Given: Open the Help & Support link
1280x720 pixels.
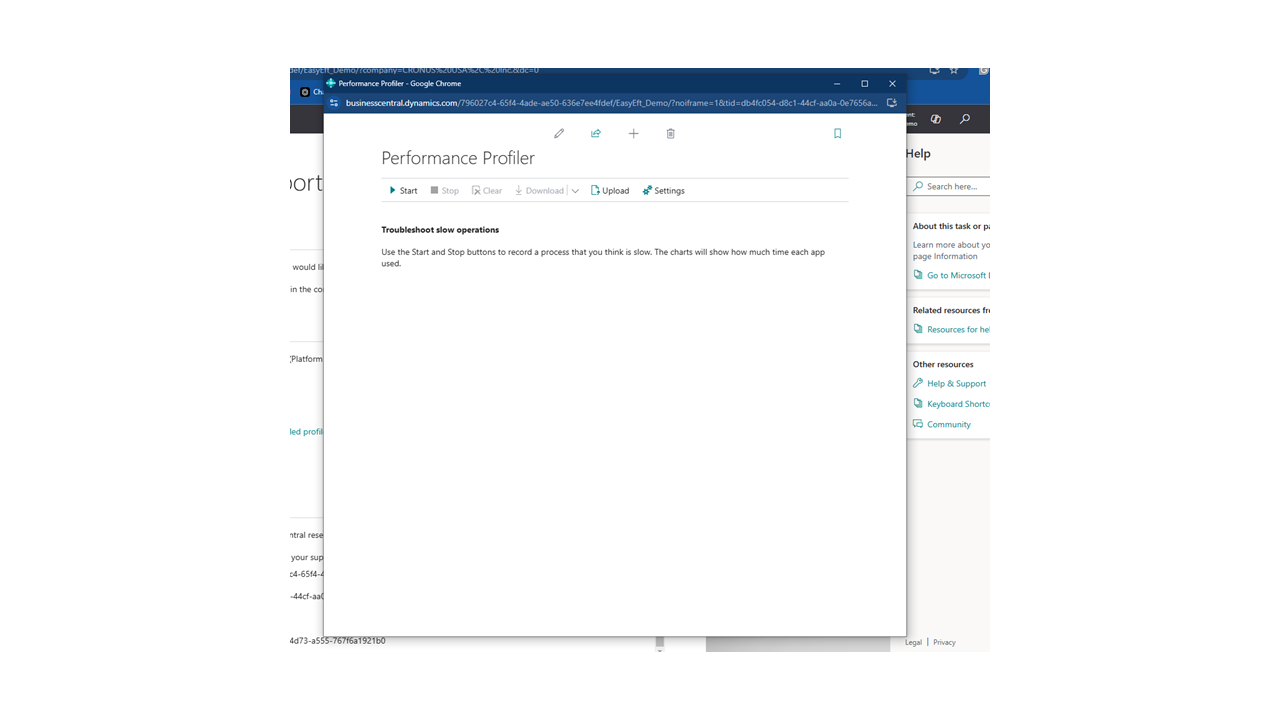Looking at the screenshot, I should [956, 384].
